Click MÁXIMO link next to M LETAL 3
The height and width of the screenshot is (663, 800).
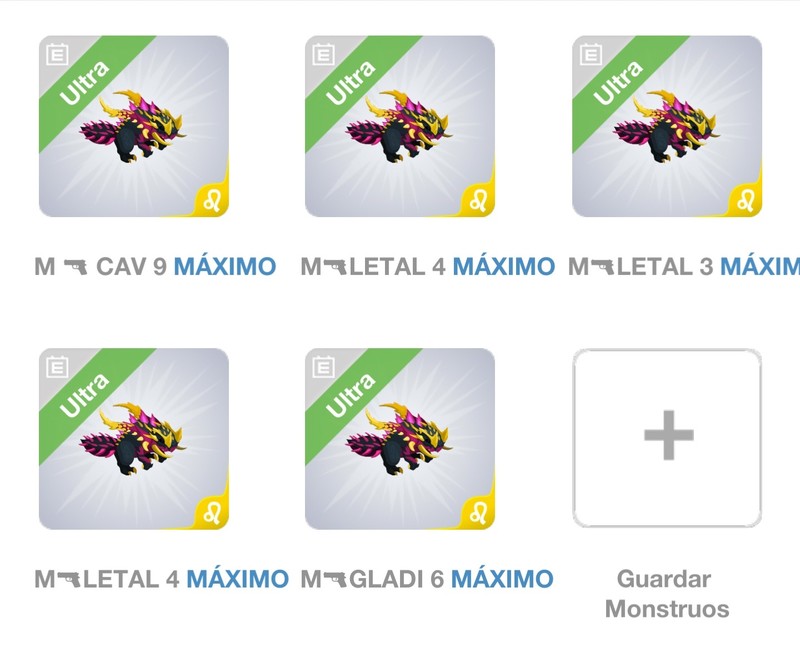tap(760, 266)
